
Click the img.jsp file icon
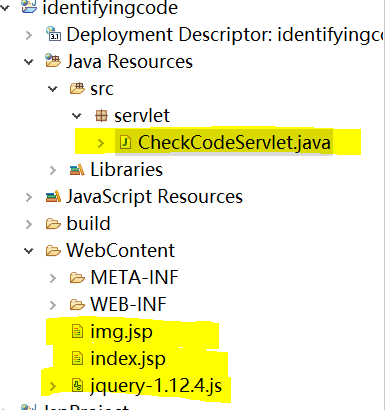click(x=77, y=332)
